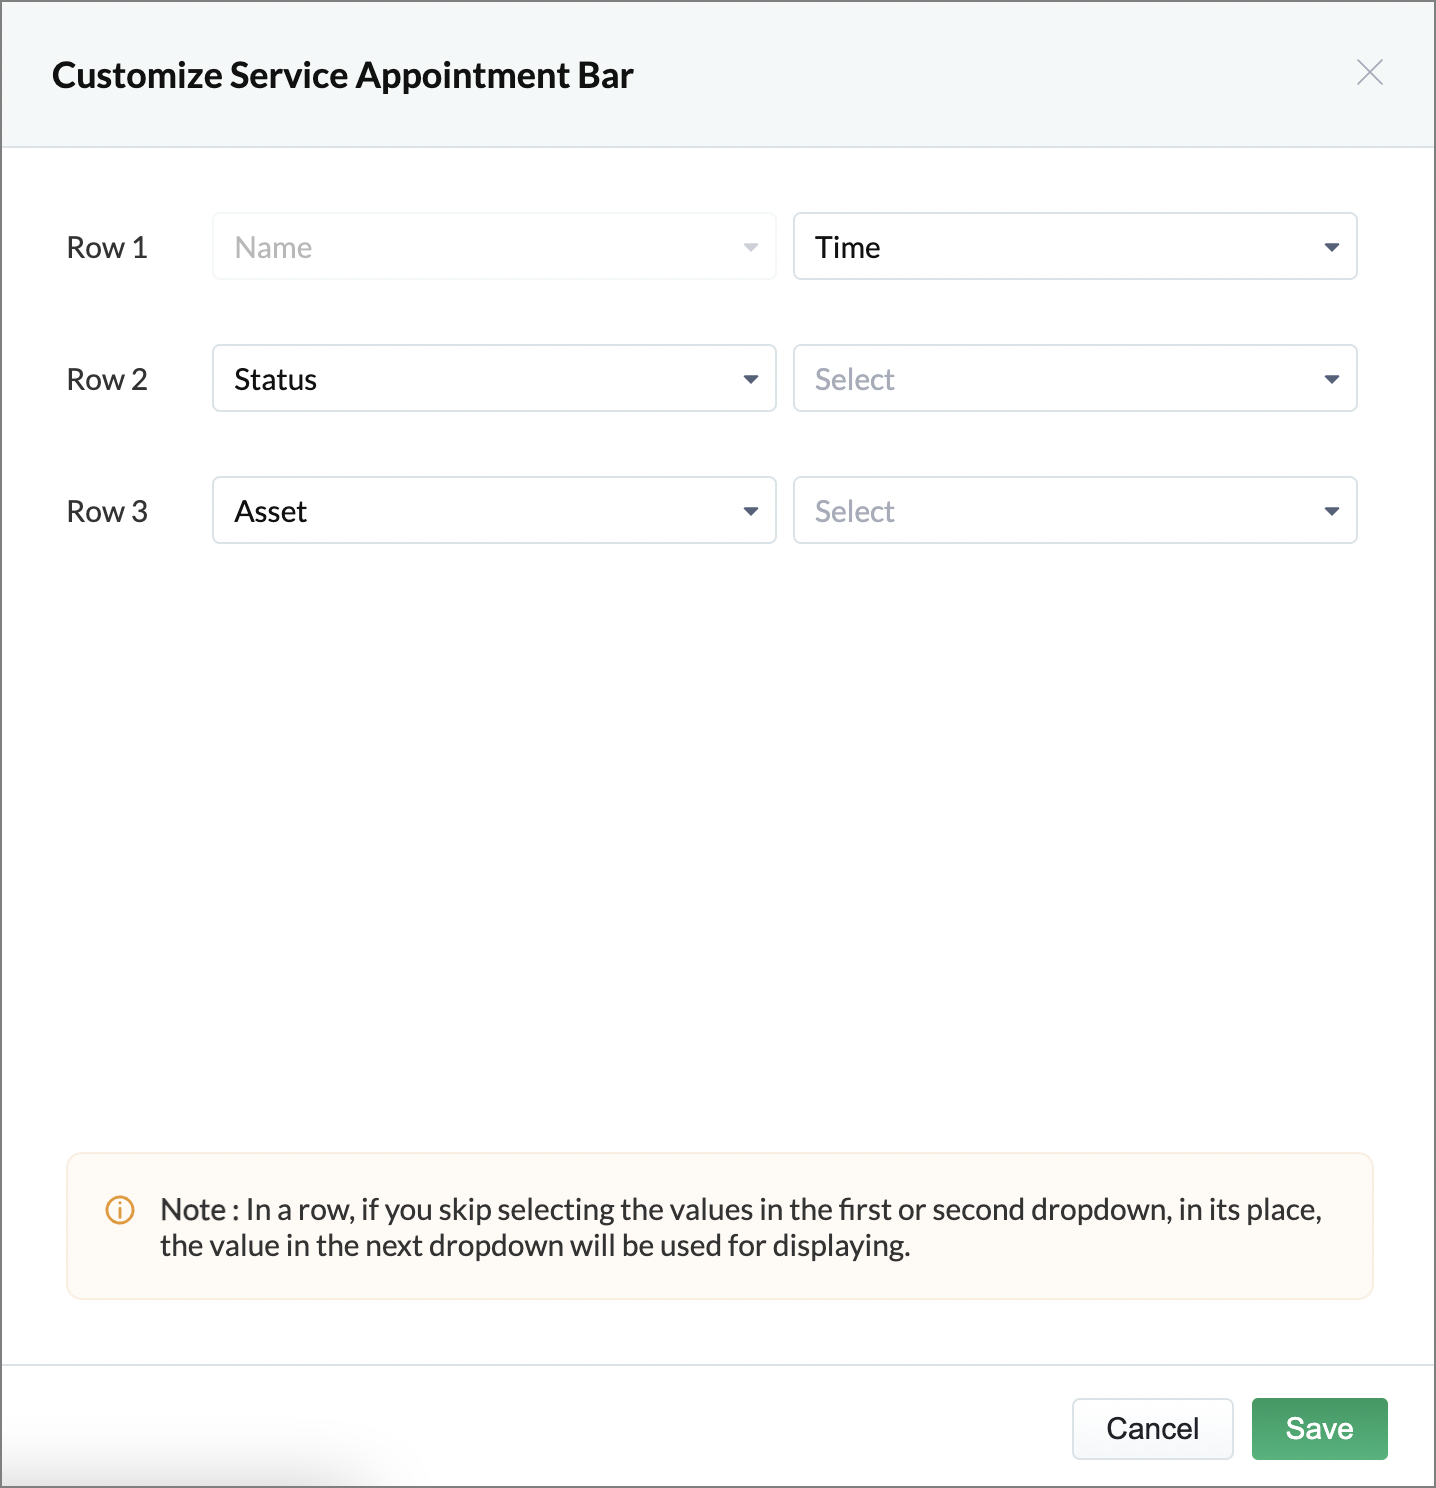Open the empty Select dropdown in Row 3
Viewport: 1436px width, 1488px height.
click(1060, 511)
